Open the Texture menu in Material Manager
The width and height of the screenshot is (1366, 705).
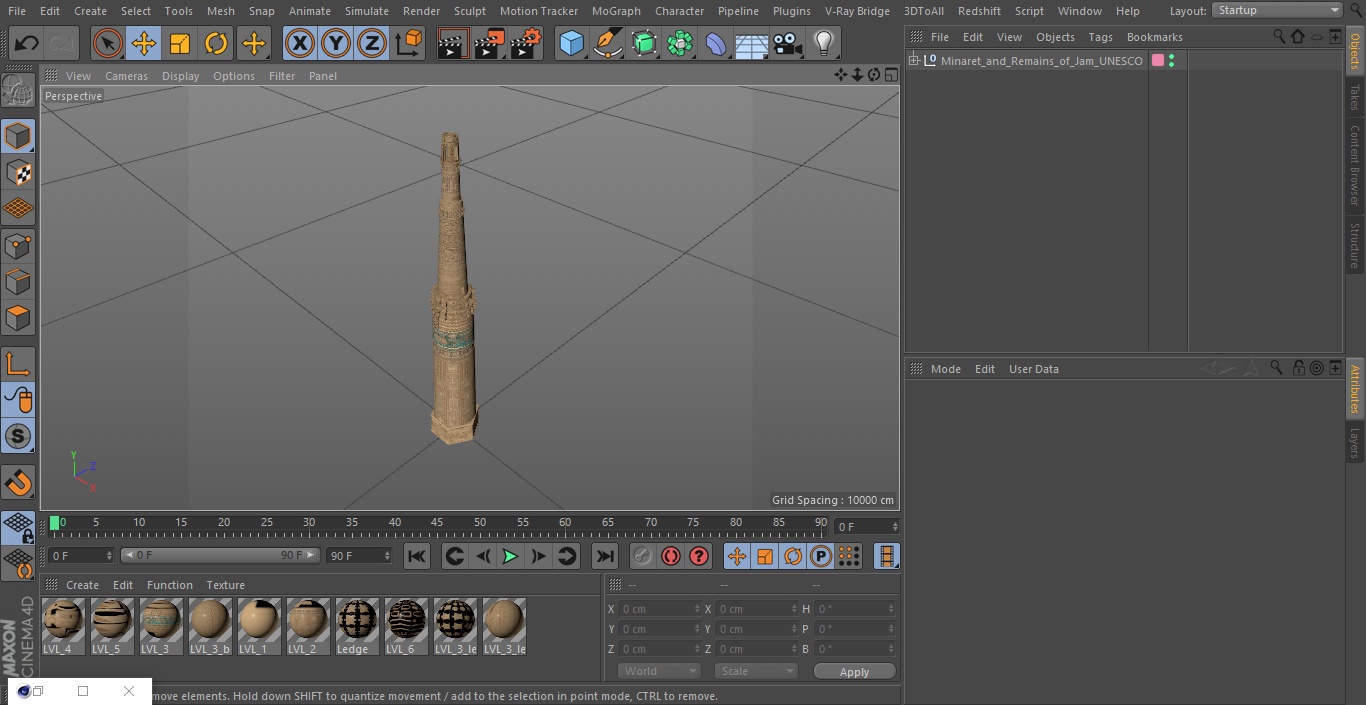coord(225,585)
